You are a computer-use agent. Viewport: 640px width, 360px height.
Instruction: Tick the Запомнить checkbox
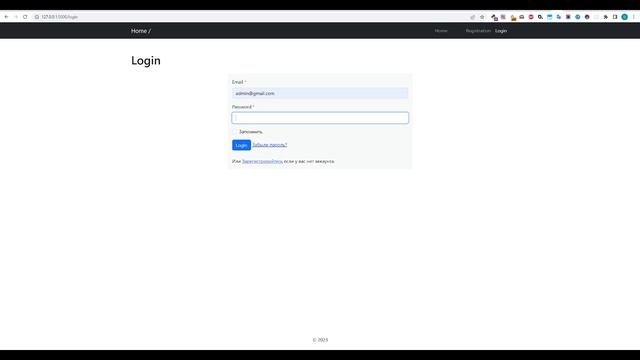[235, 132]
